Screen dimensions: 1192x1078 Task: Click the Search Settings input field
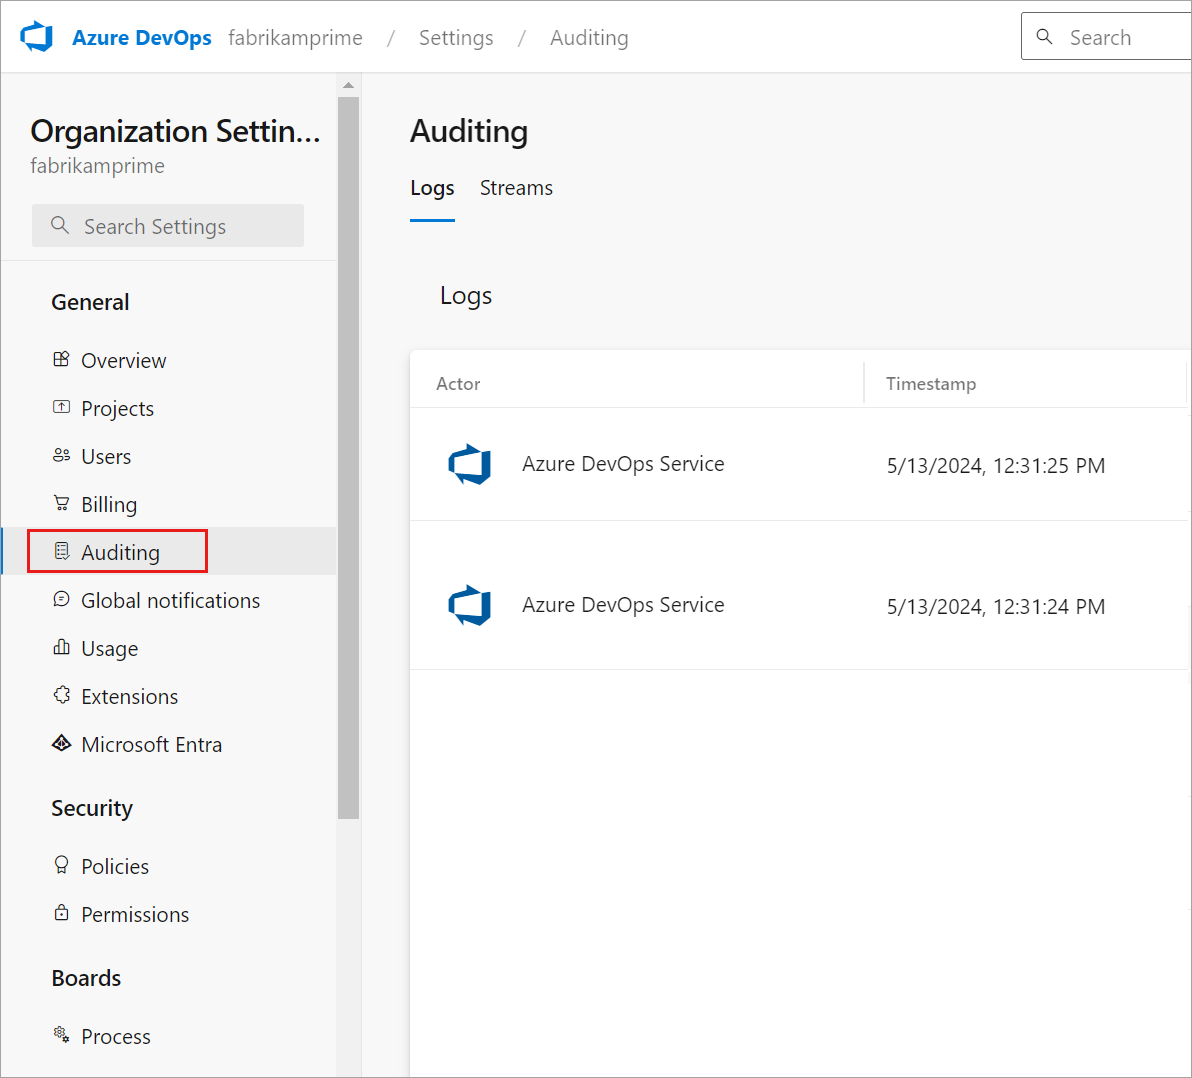168,226
